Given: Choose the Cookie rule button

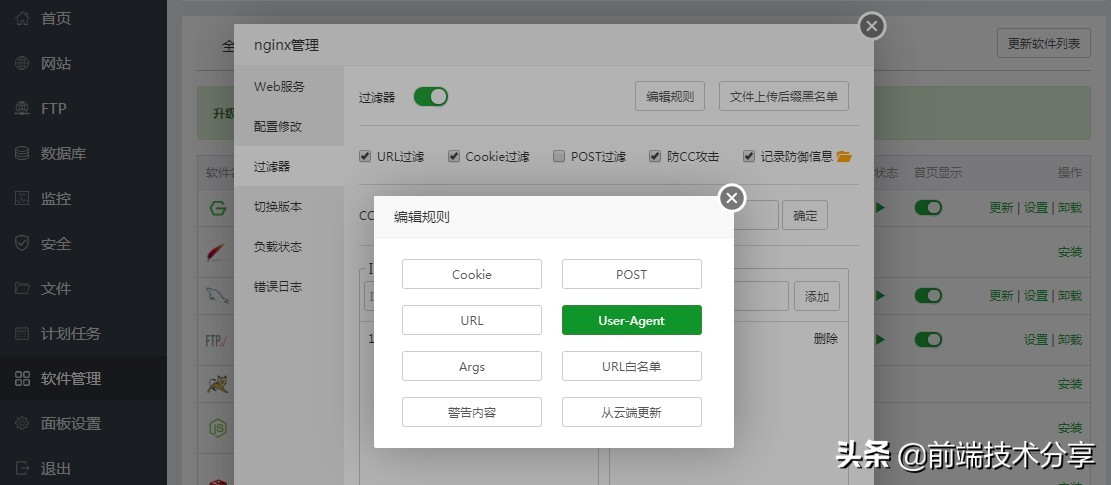Looking at the screenshot, I should [x=472, y=274].
